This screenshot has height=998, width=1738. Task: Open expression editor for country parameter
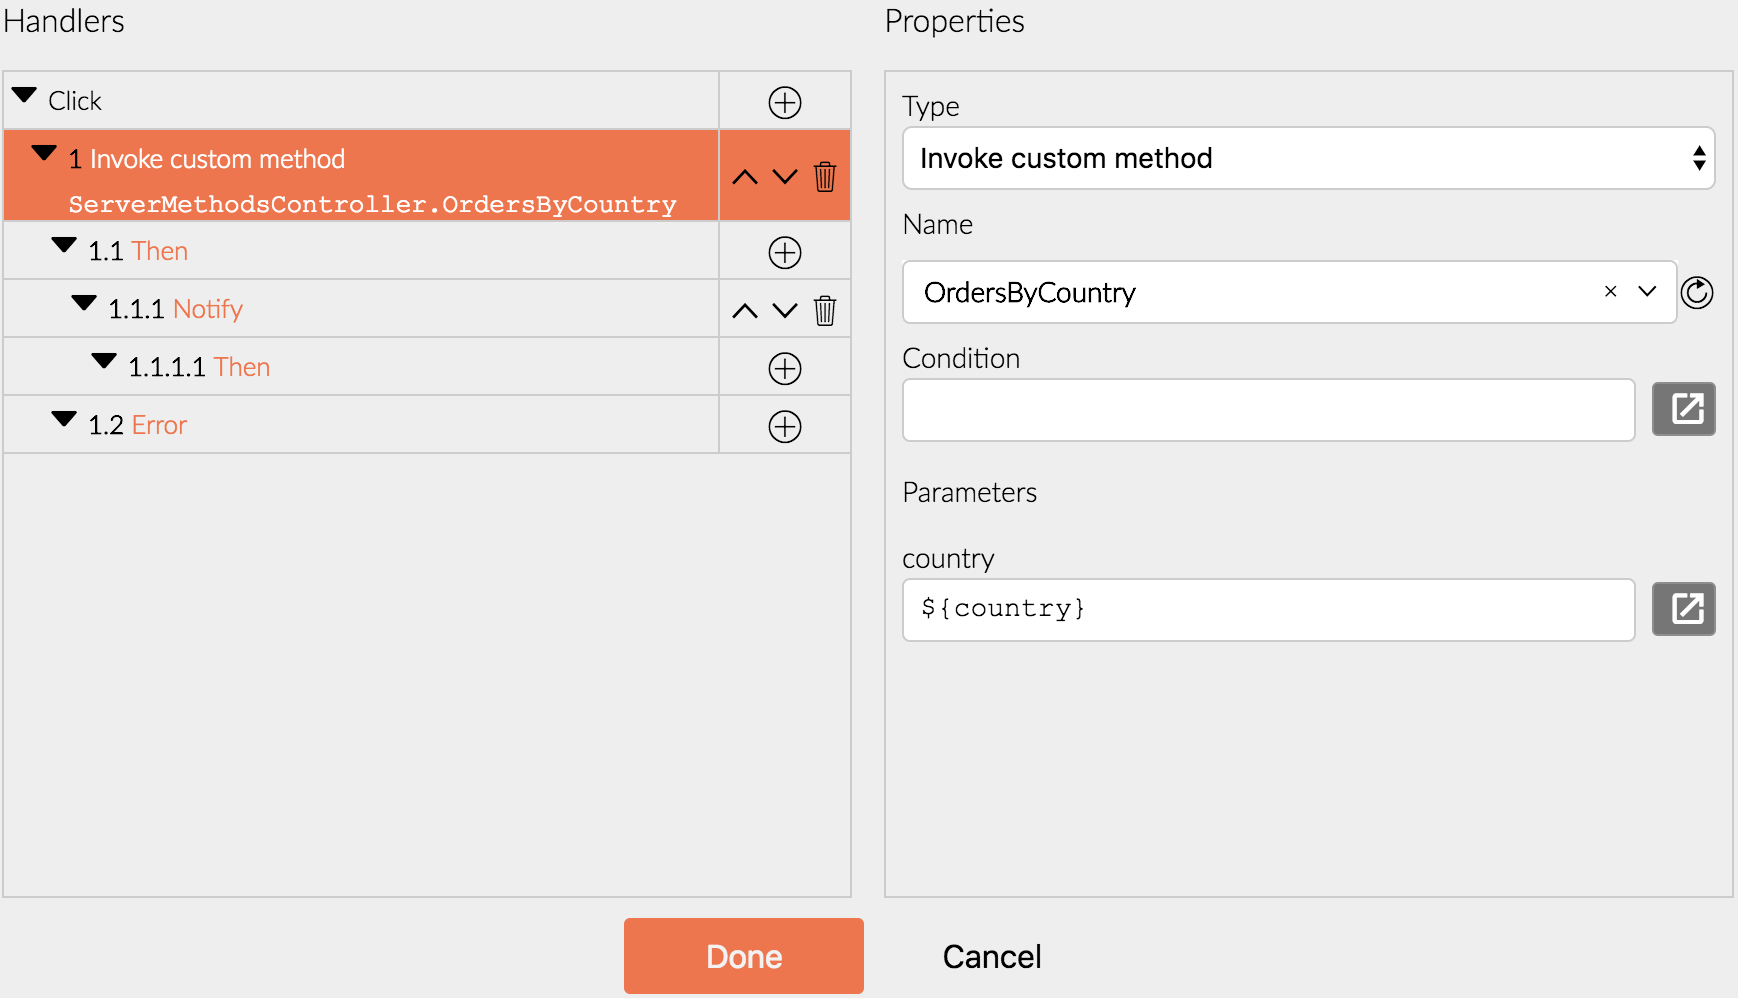pyautogui.click(x=1683, y=609)
